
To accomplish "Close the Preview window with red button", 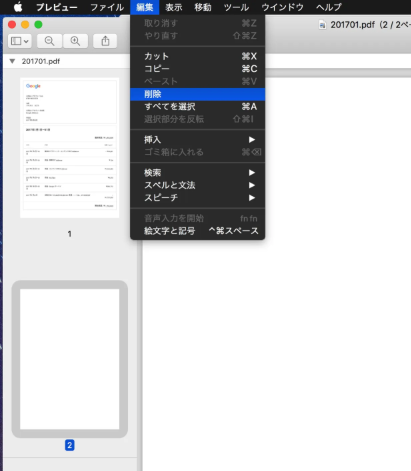I will tap(12, 25).
